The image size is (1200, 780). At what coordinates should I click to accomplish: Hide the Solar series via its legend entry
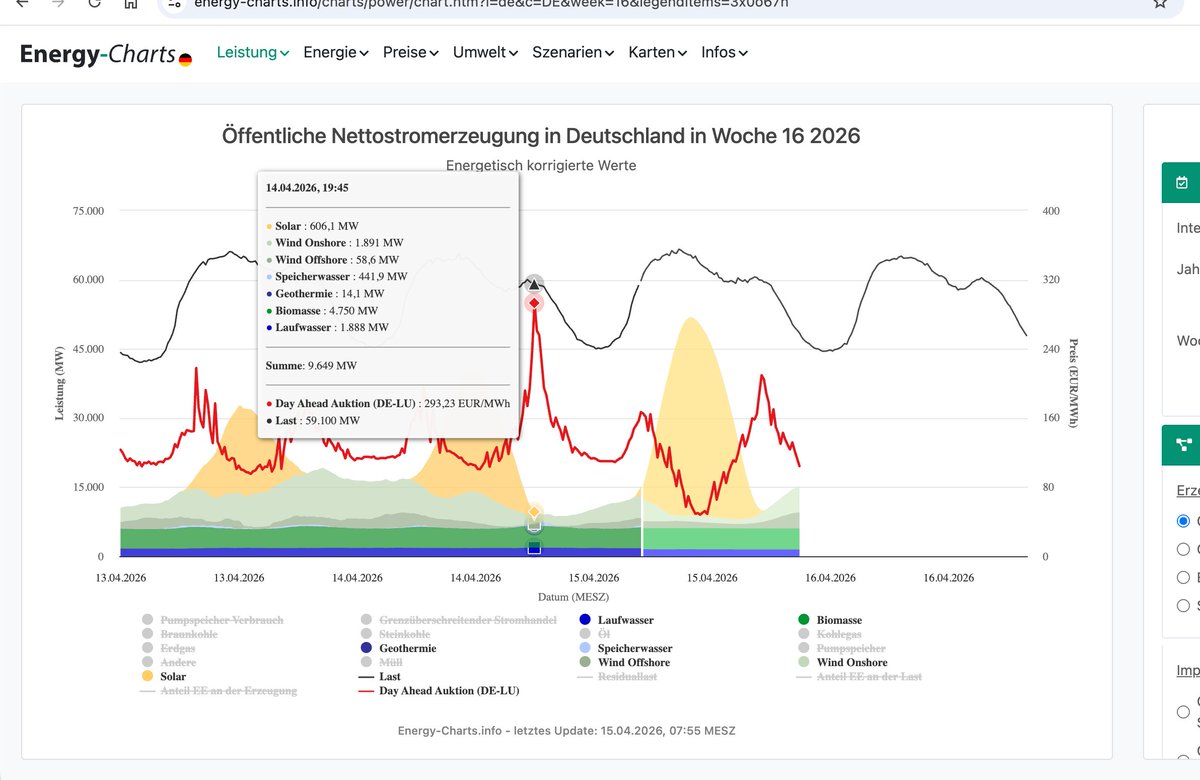pos(171,676)
